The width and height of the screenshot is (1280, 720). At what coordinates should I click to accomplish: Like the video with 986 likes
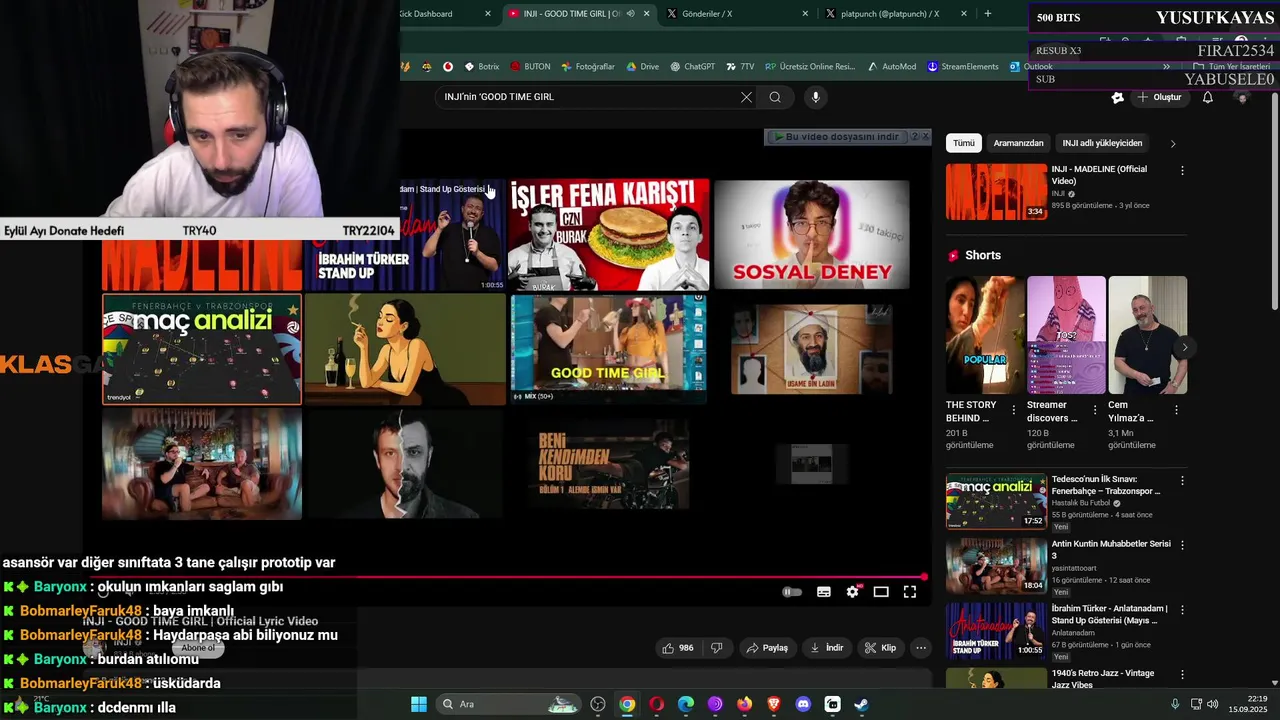(677, 648)
